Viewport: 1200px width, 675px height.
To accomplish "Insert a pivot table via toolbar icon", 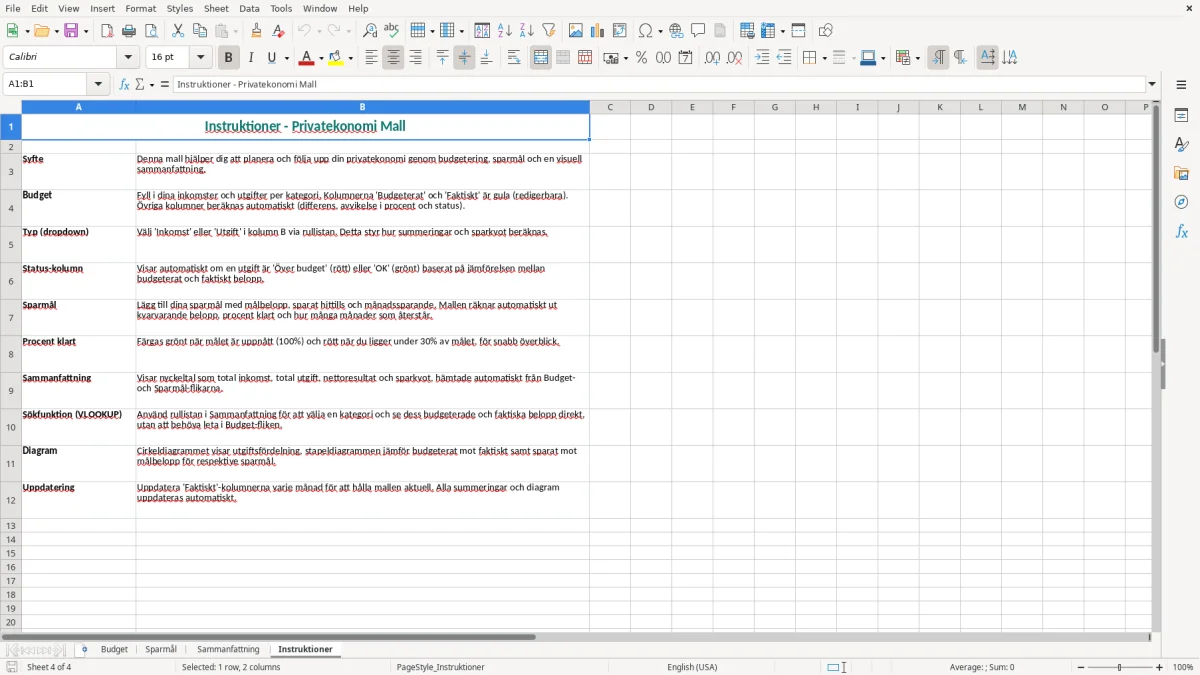I will tap(620, 31).
